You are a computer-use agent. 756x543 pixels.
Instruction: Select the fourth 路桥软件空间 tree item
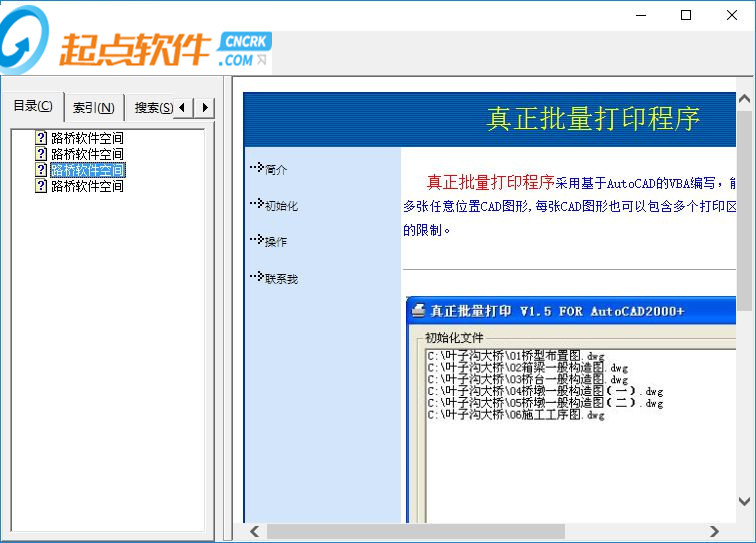point(87,186)
